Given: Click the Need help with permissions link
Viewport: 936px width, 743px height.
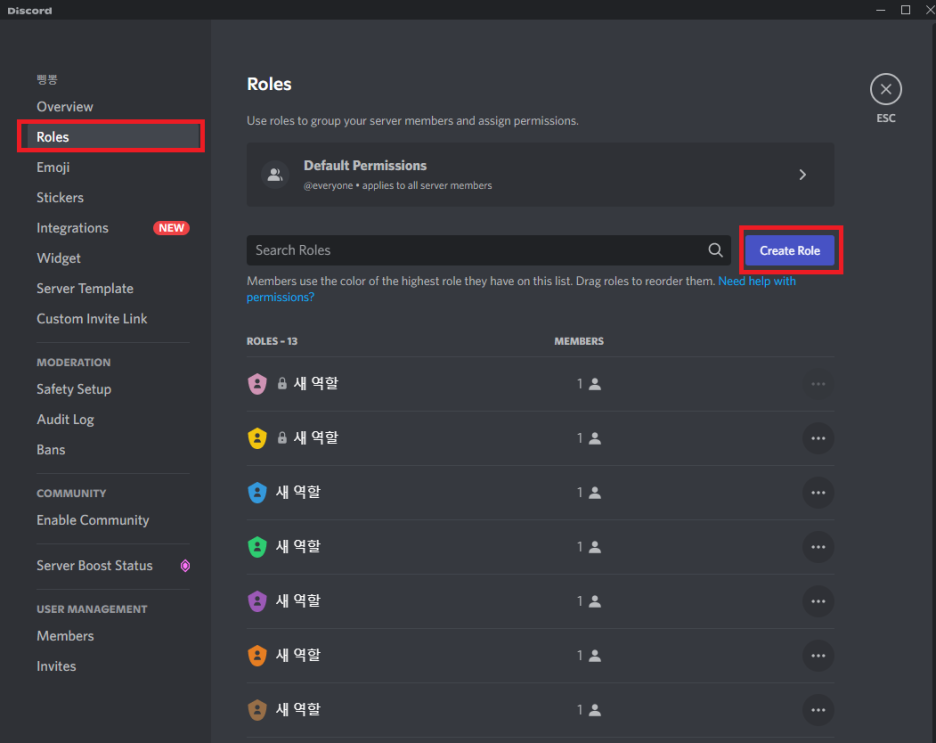Looking at the screenshot, I should click(757, 281).
